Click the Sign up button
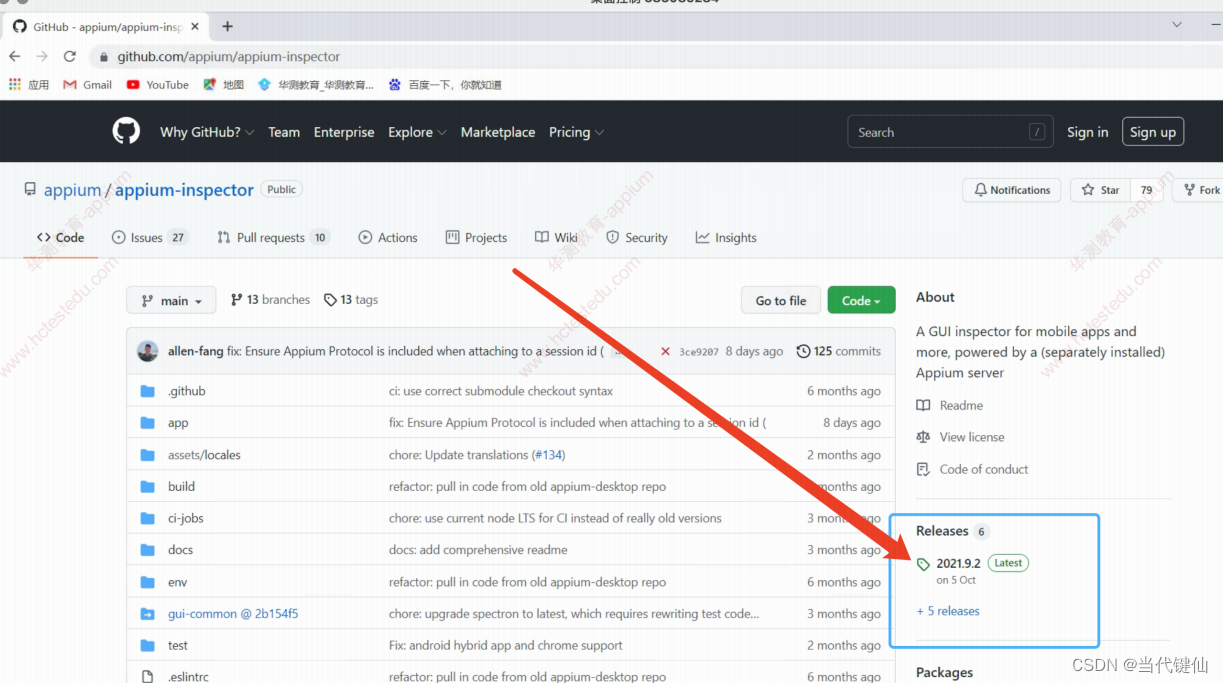The height and width of the screenshot is (683, 1223). pyautogui.click(x=1153, y=132)
